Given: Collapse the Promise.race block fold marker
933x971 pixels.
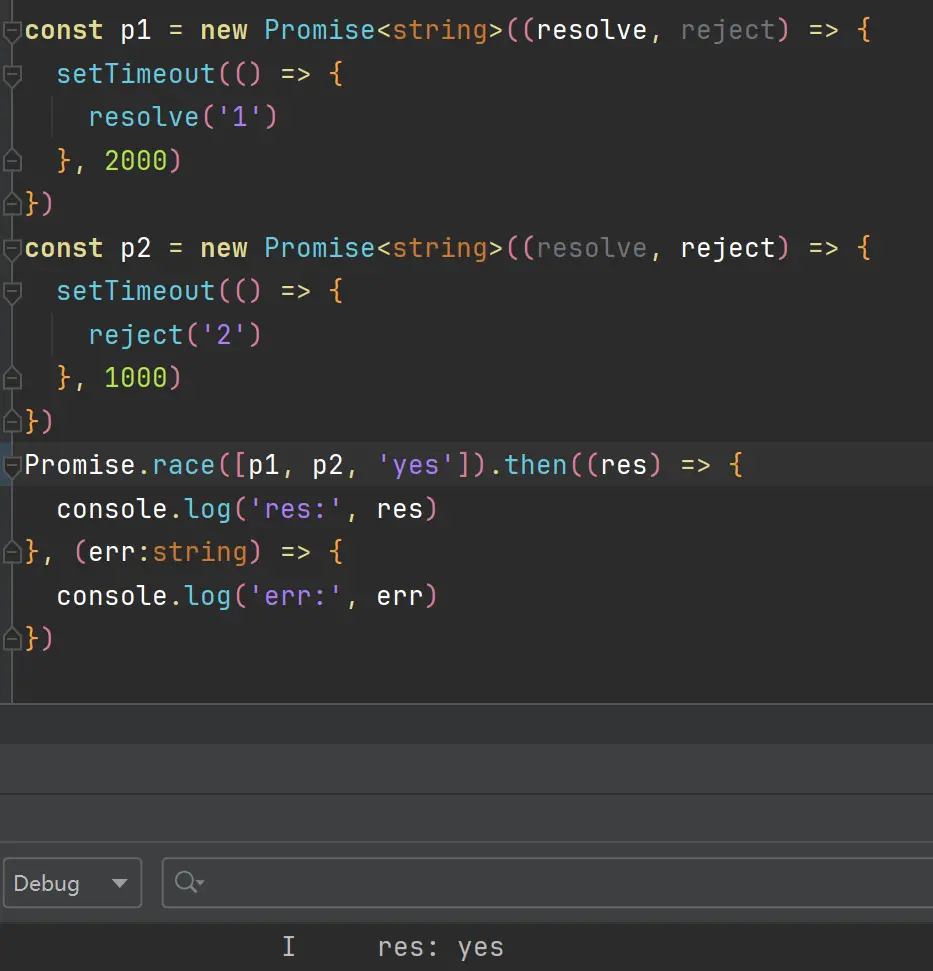Looking at the screenshot, I should [x=11, y=466].
